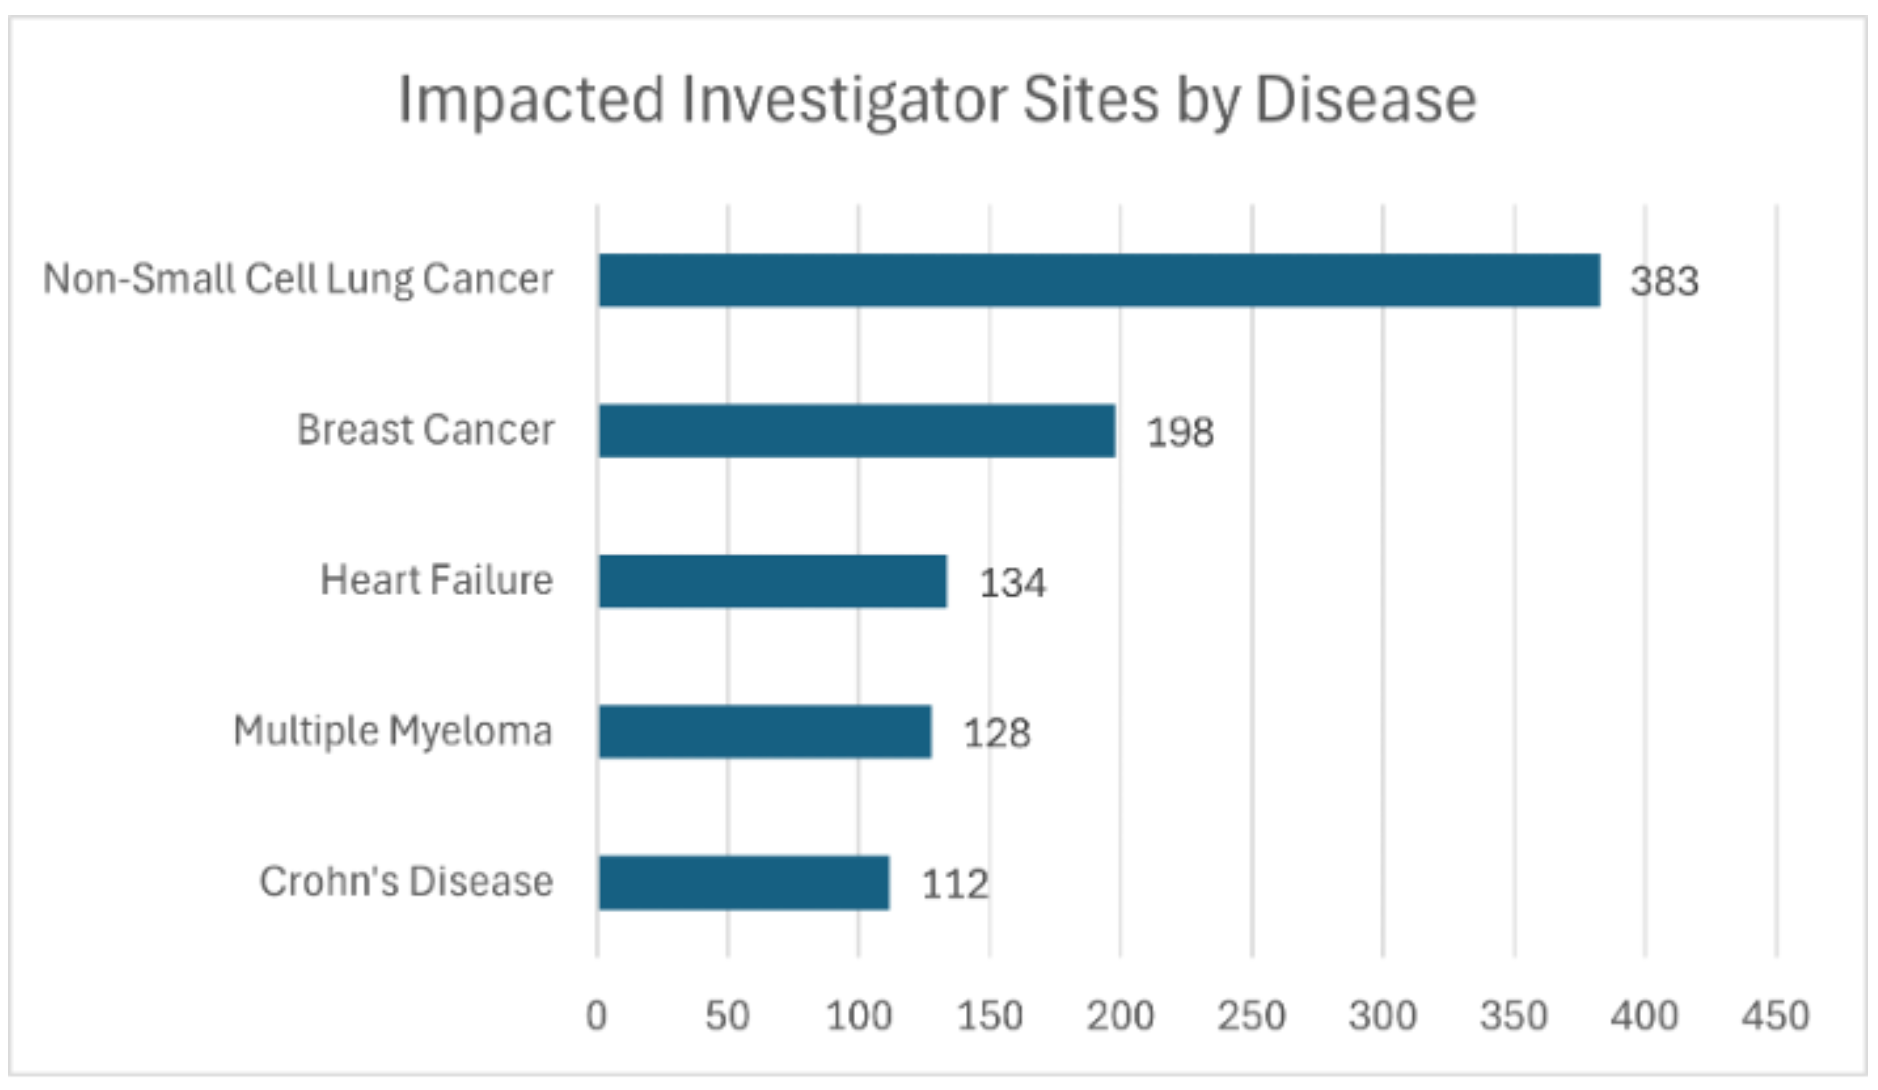Click the chart title 'Impacted Investigator Sites by Disease'
1878x1090 pixels.
[937, 100]
